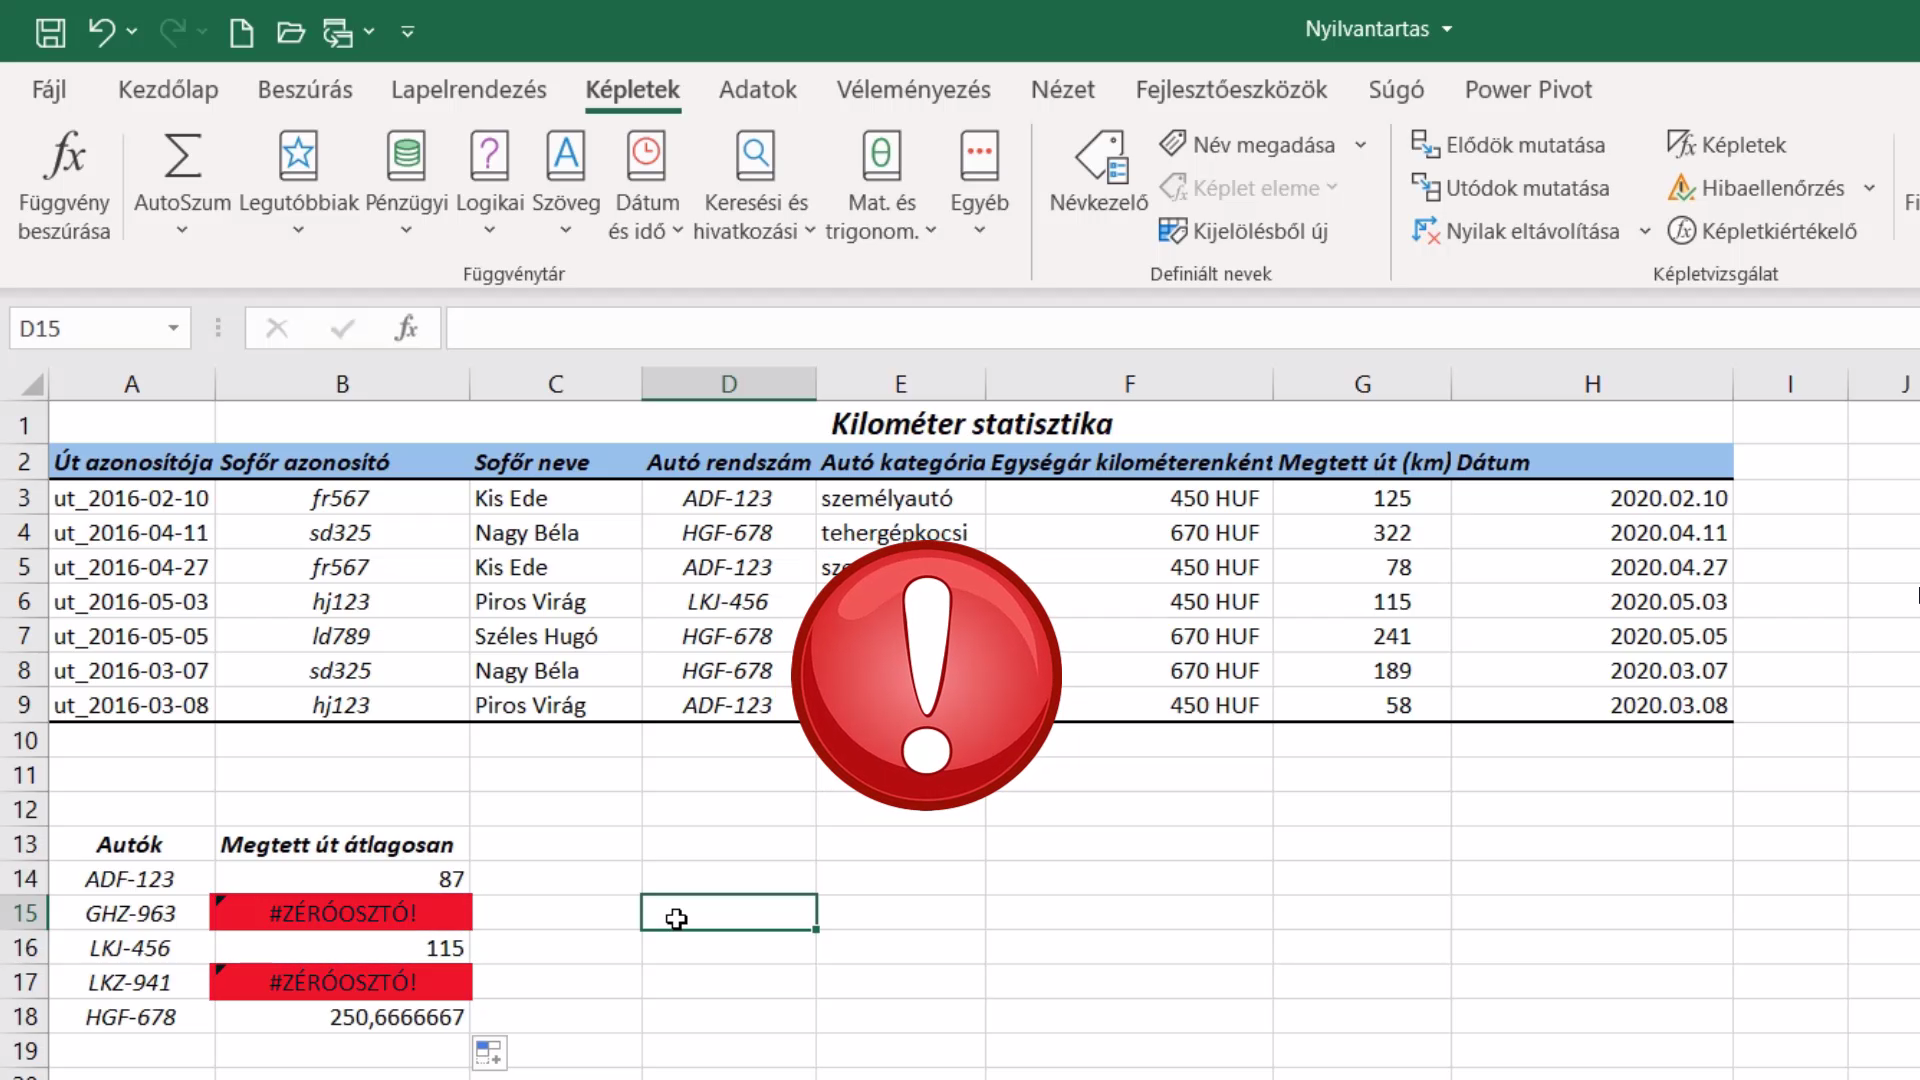This screenshot has height=1080, width=1920.
Task: Open the Szöveg text functions library
Action: pos(566,185)
